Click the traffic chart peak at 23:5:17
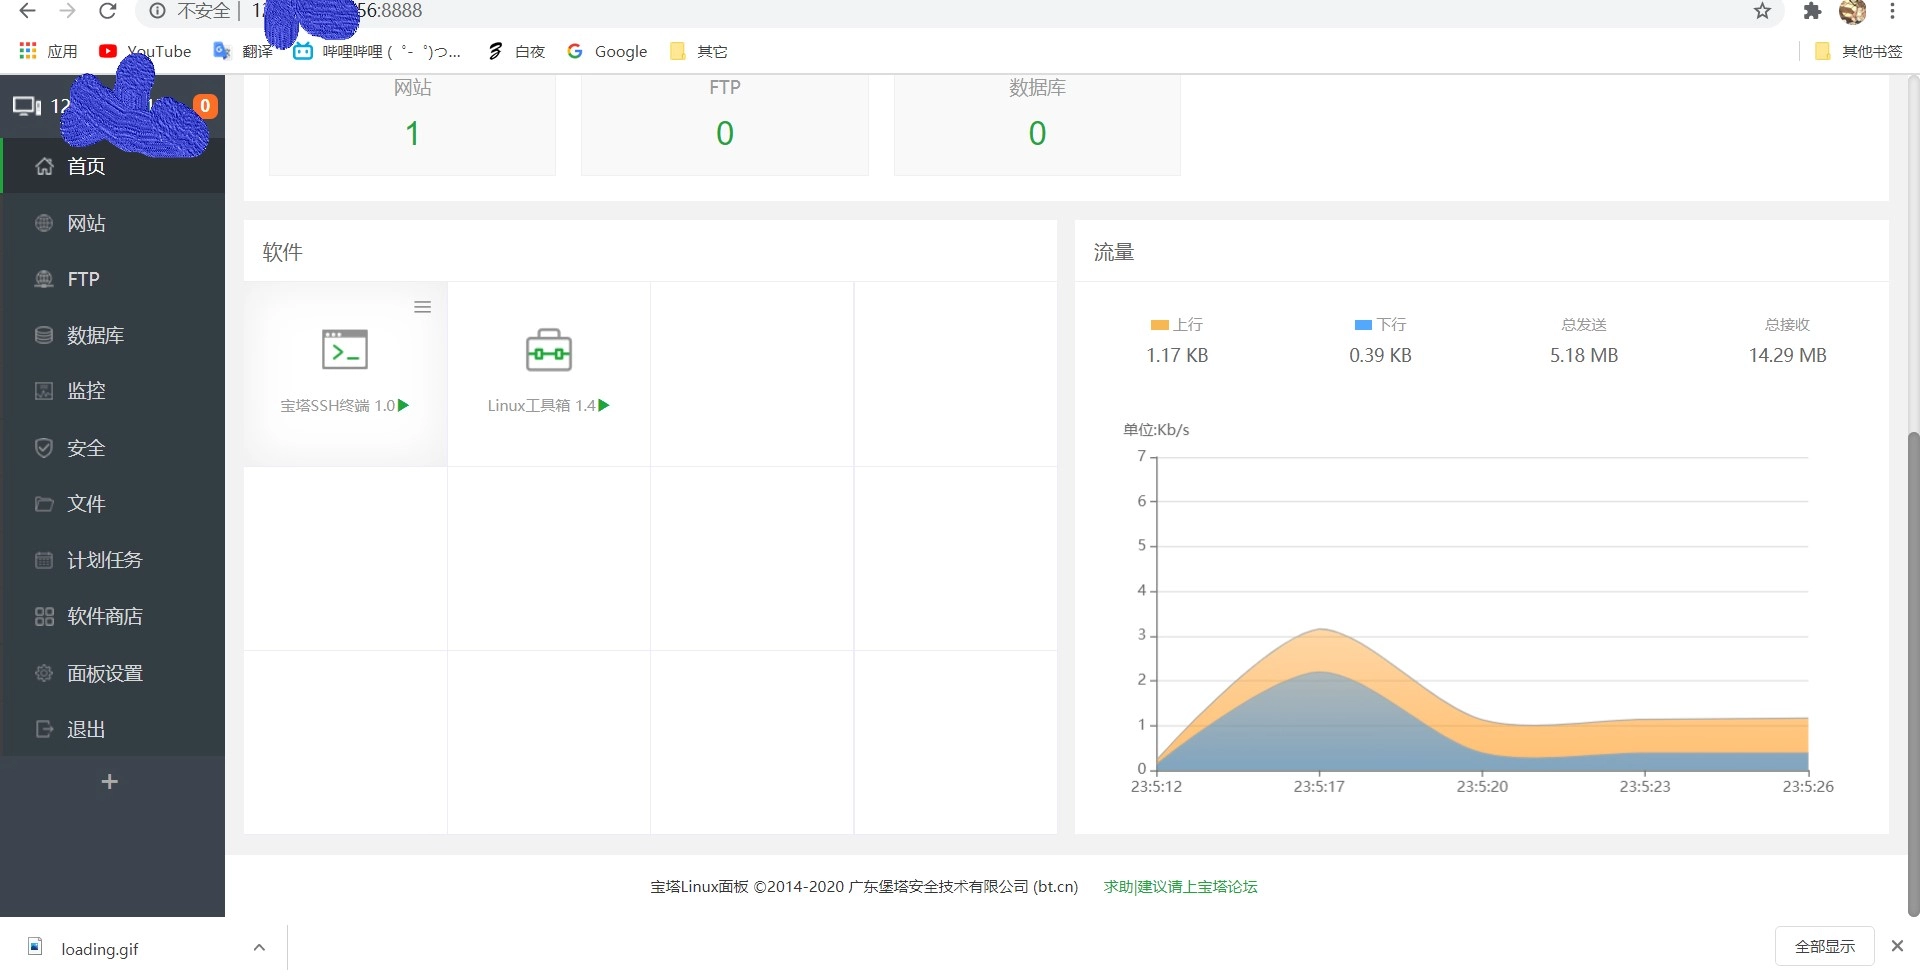The width and height of the screenshot is (1920, 976). click(1320, 629)
